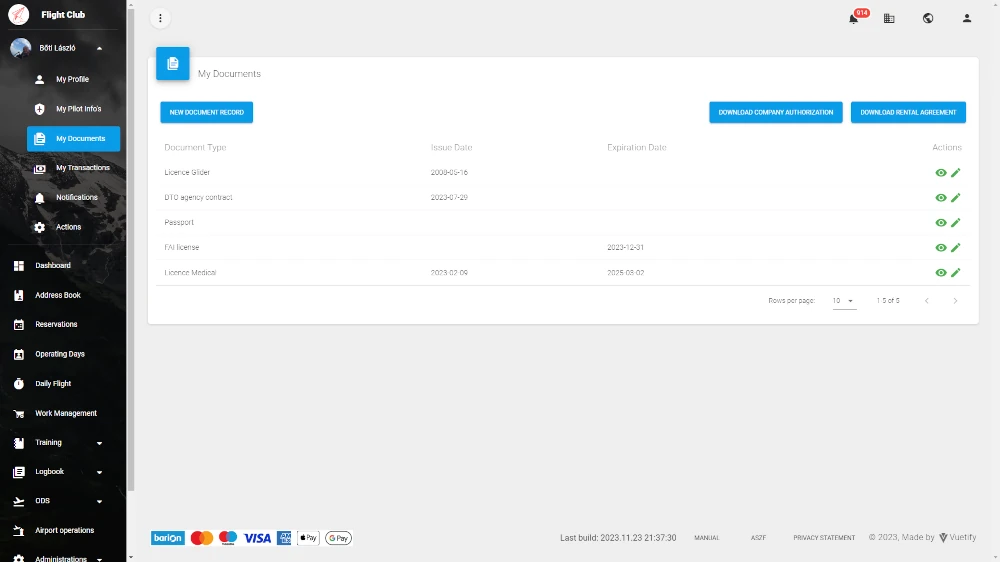Viewport: 1000px width, 562px height.
Task: Open Actions in the sidebar
Action: click(73, 227)
